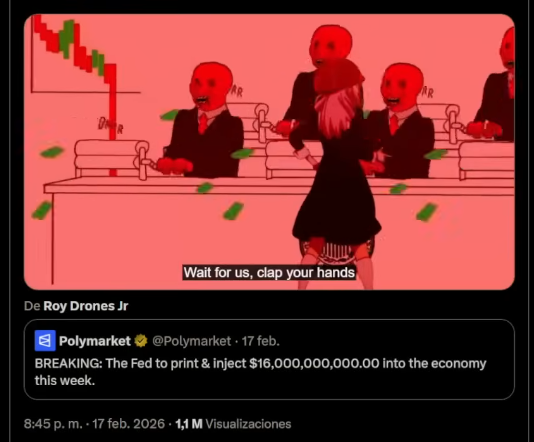Open the @Polymarket handle link
Image resolution: width=534 pixels, height=442 pixels.
tap(191, 341)
